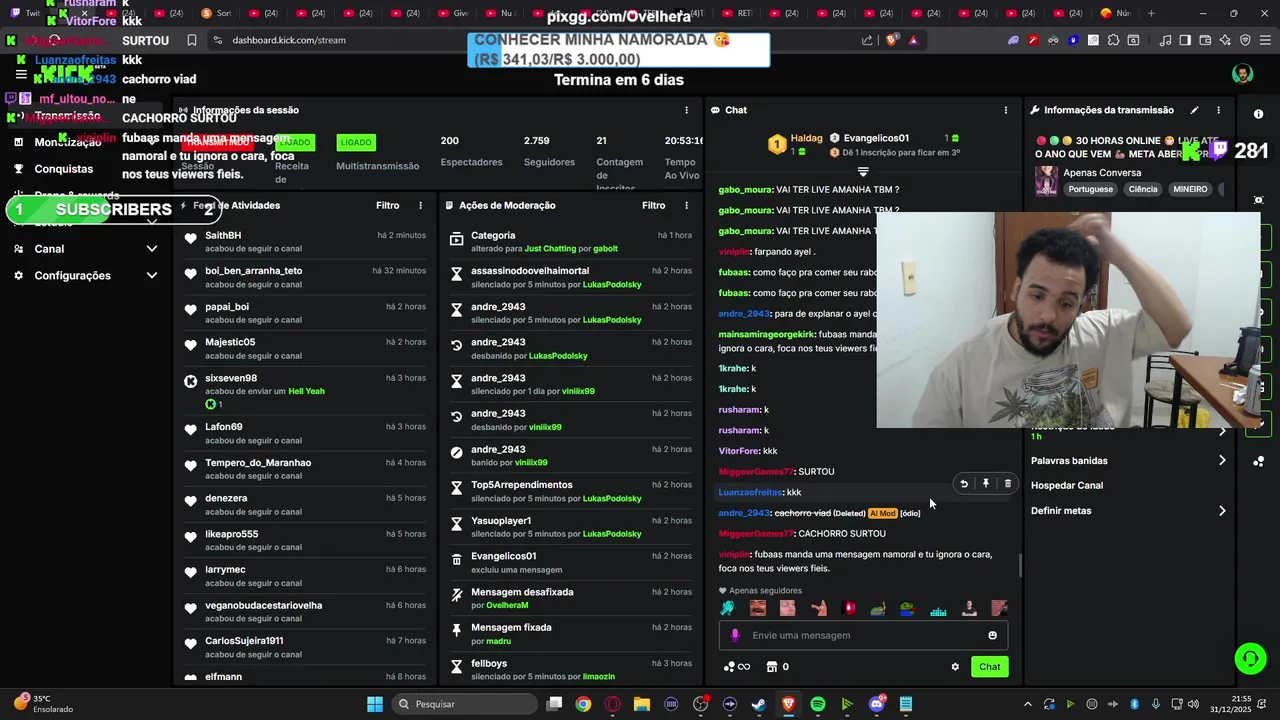Open Brave Wallet icon
The width and height of the screenshot is (1280, 720).
(x=1205, y=40)
